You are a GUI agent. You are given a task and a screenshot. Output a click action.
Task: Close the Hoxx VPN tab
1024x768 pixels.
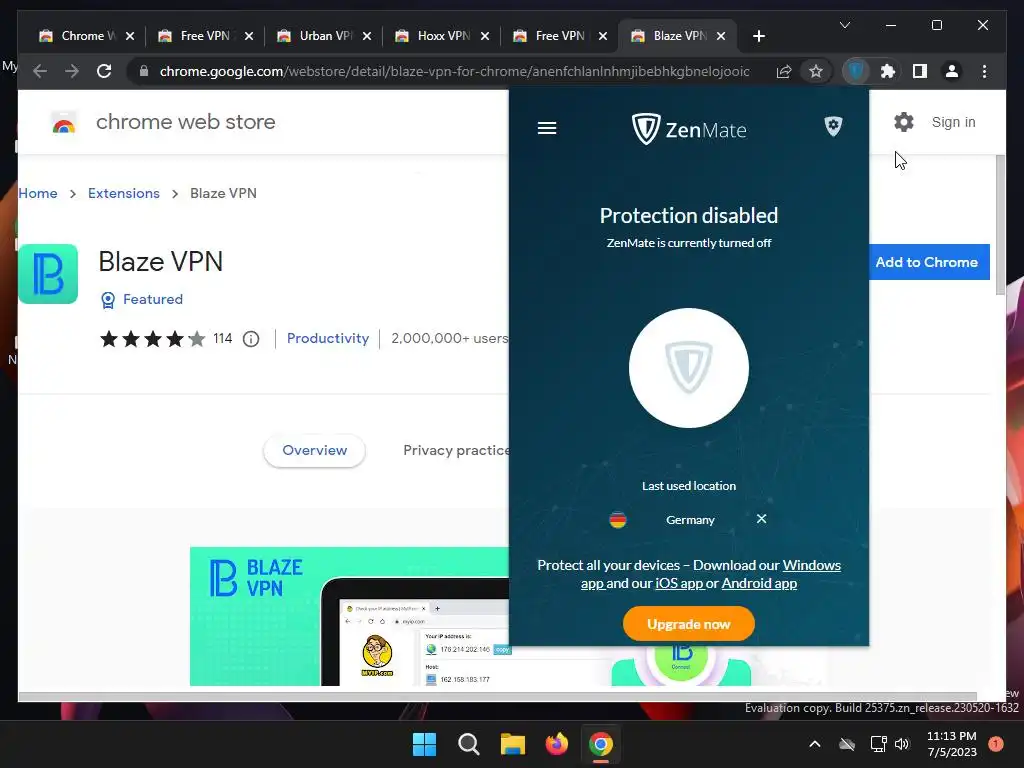tap(485, 36)
